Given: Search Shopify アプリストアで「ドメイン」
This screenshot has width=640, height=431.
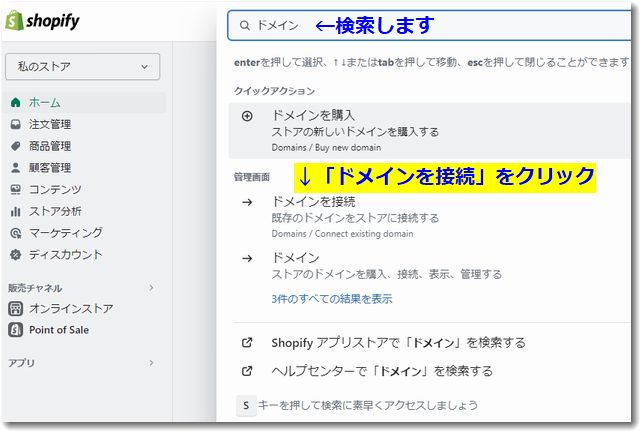Looking at the screenshot, I should click(x=398, y=342).
